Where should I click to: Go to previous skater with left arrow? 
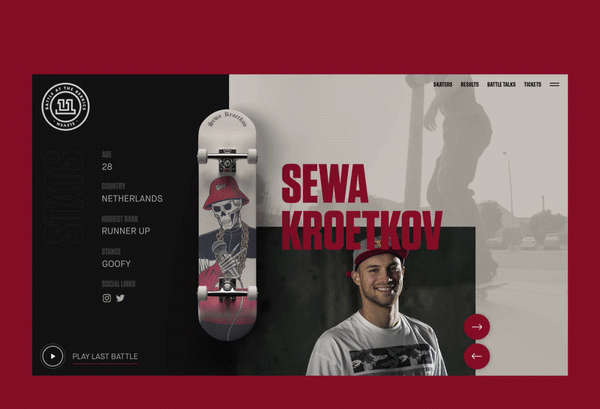tap(477, 356)
